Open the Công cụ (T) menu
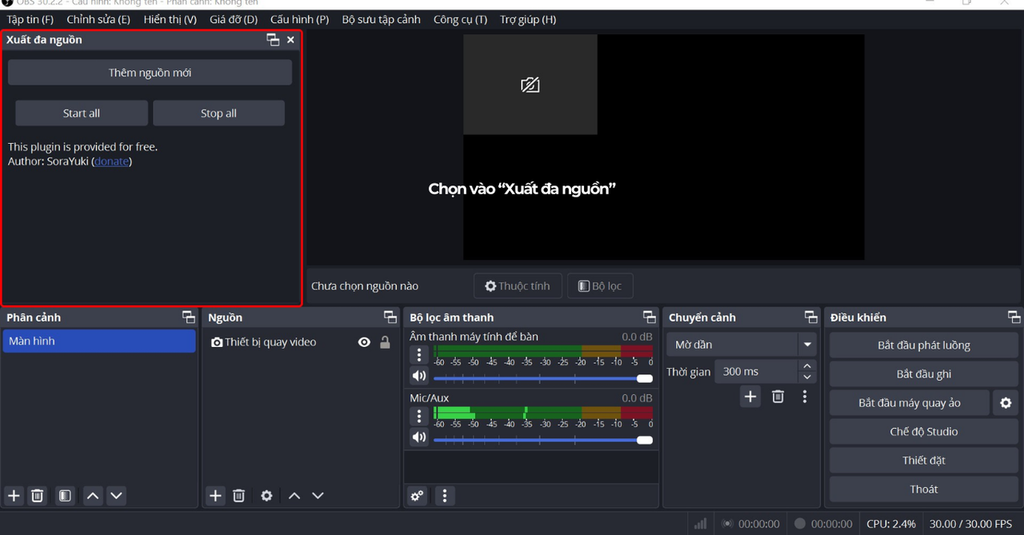 (x=460, y=20)
